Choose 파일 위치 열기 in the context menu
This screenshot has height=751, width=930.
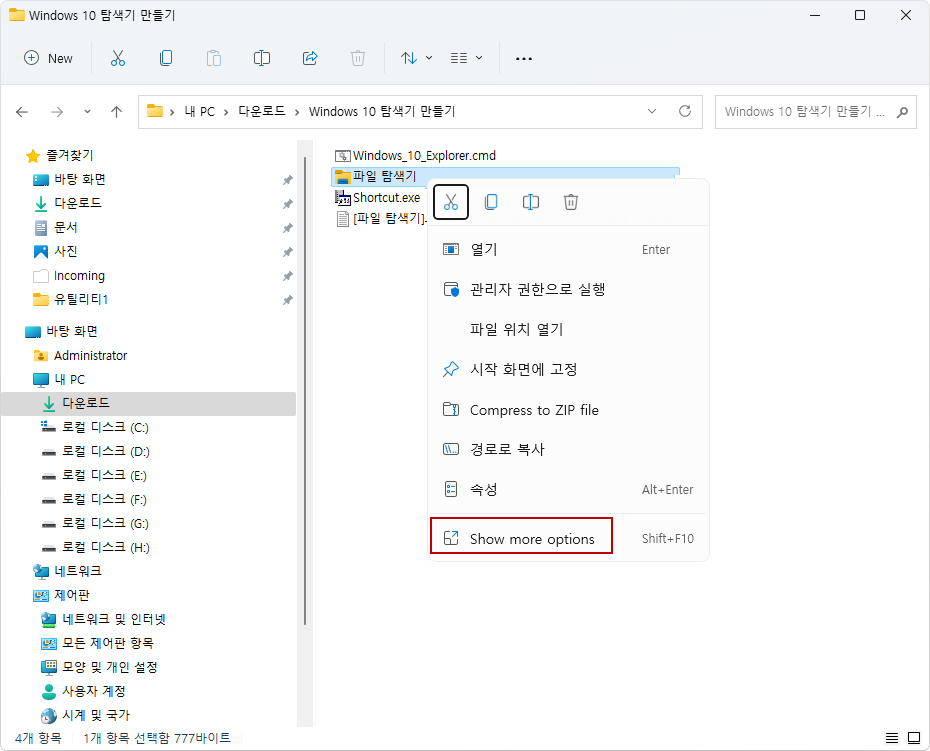[568, 329]
